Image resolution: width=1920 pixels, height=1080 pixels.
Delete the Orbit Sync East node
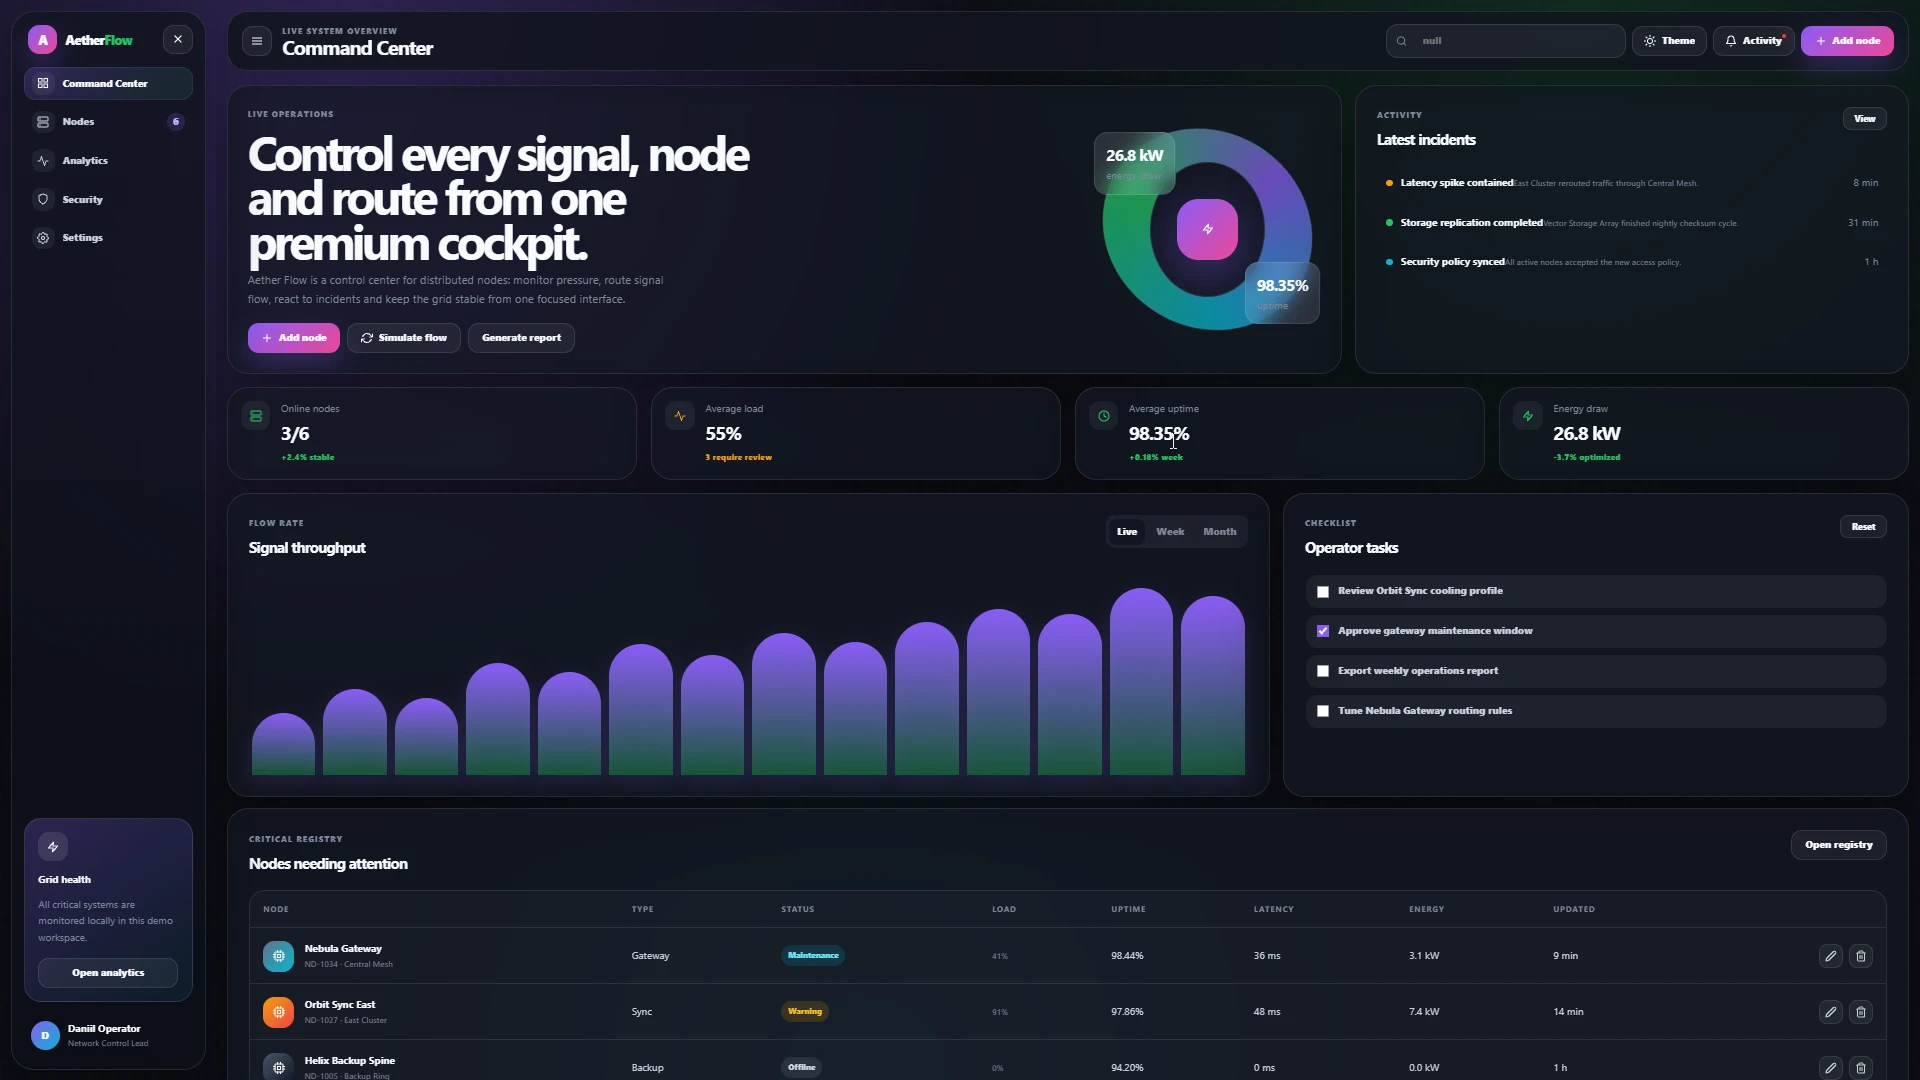(x=1861, y=1012)
